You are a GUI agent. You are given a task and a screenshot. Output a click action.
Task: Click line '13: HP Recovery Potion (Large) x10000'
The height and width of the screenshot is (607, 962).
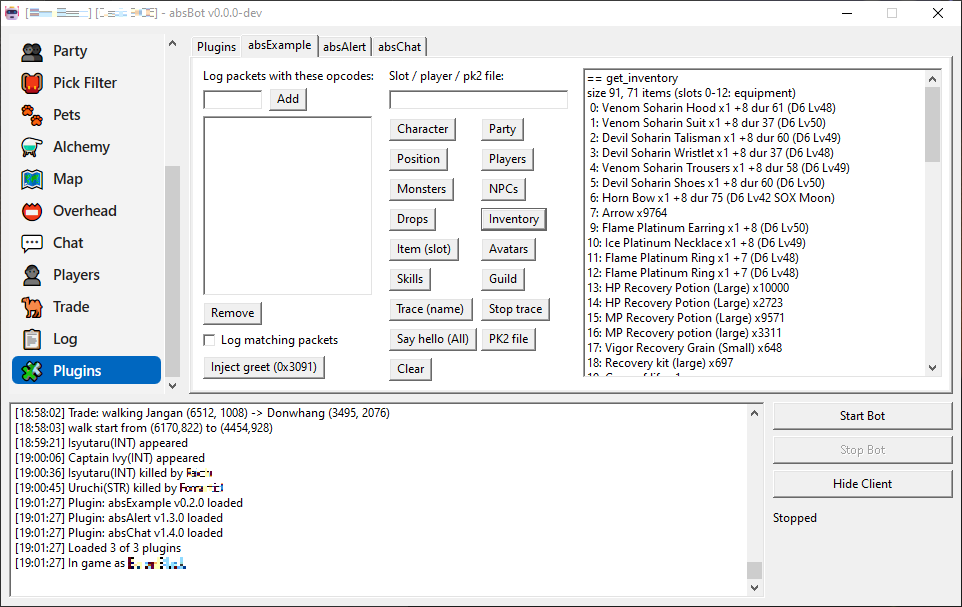(x=688, y=288)
